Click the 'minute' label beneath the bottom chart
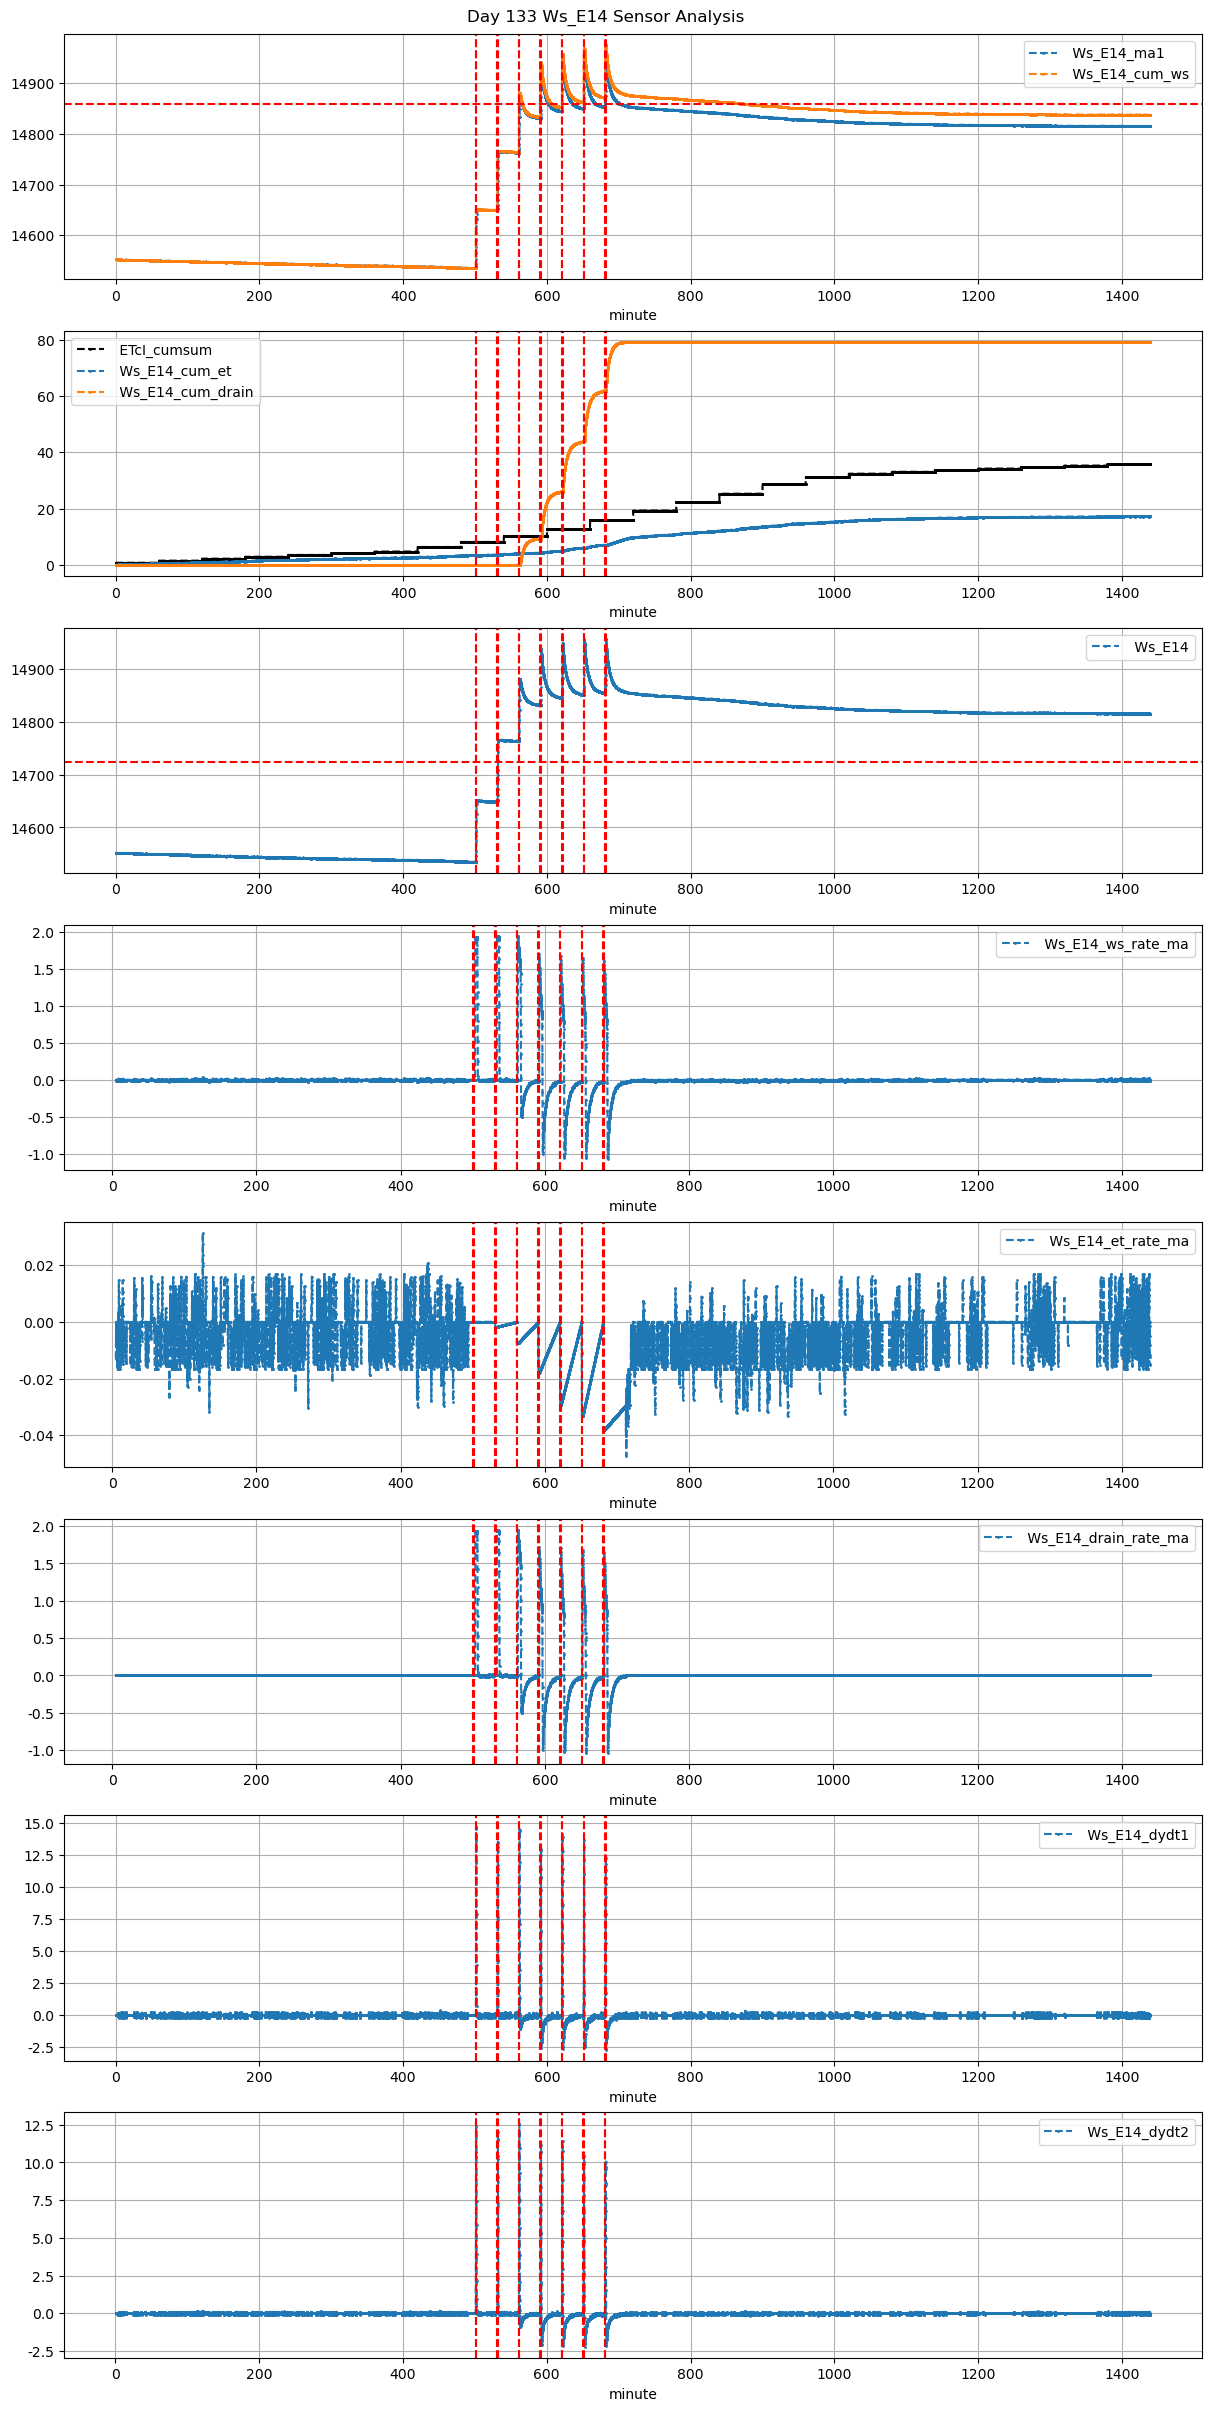Image resolution: width=1211 pixels, height=2411 pixels. pyautogui.click(x=632, y=2394)
